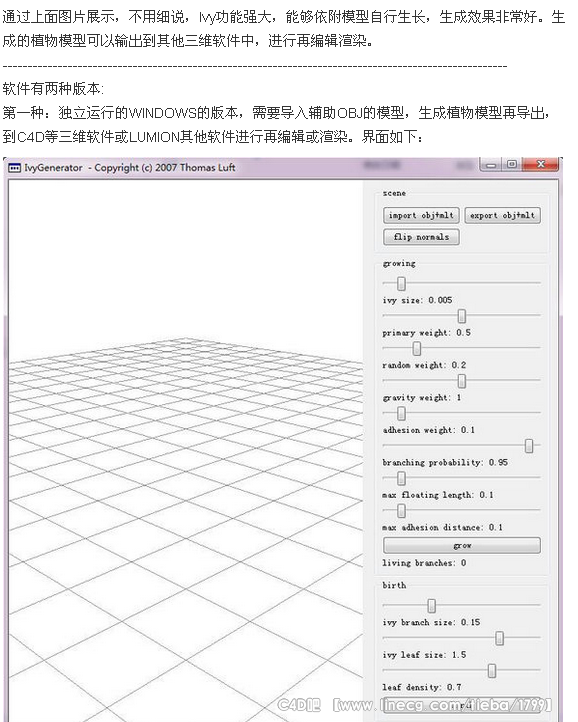Click the 'living branches: 0' text

tap(424, 563)
